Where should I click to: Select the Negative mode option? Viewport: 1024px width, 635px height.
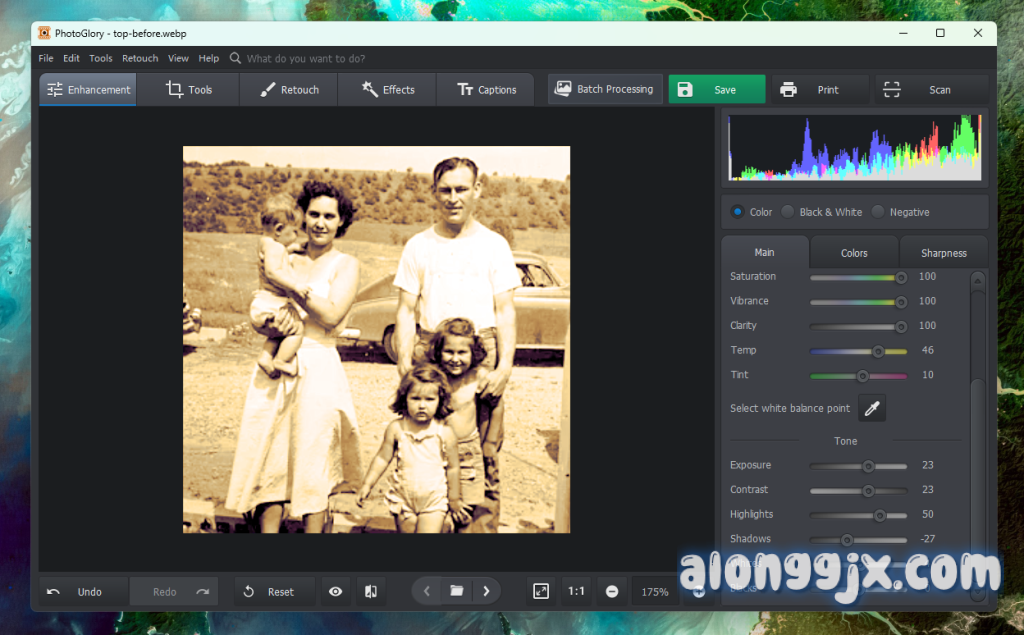point(878,212)
